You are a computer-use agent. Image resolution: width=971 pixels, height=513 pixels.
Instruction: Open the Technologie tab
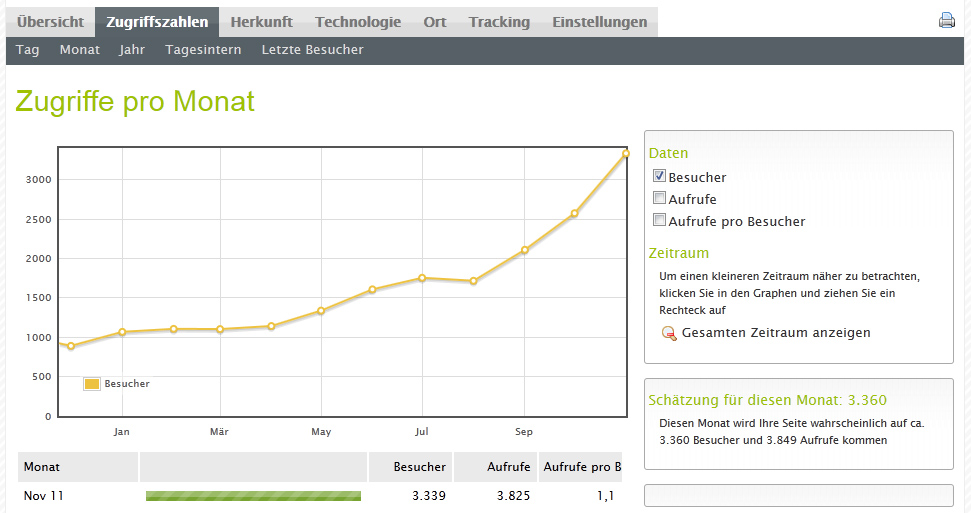pos(358,22)
